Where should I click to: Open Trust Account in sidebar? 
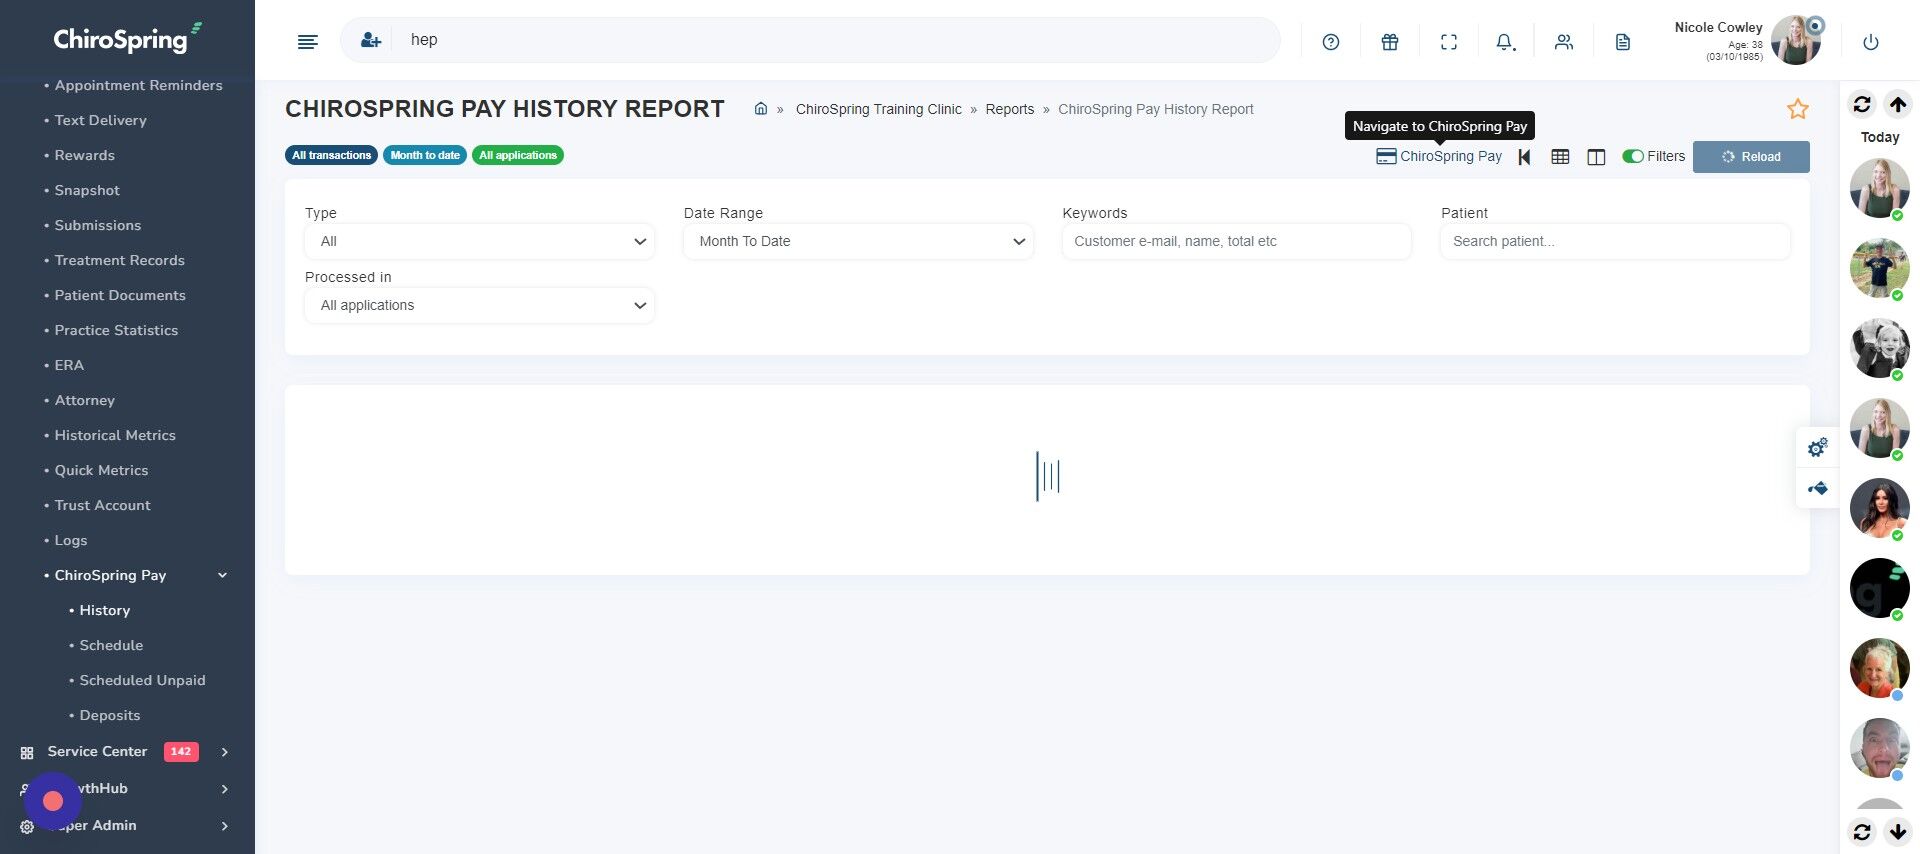102,505
